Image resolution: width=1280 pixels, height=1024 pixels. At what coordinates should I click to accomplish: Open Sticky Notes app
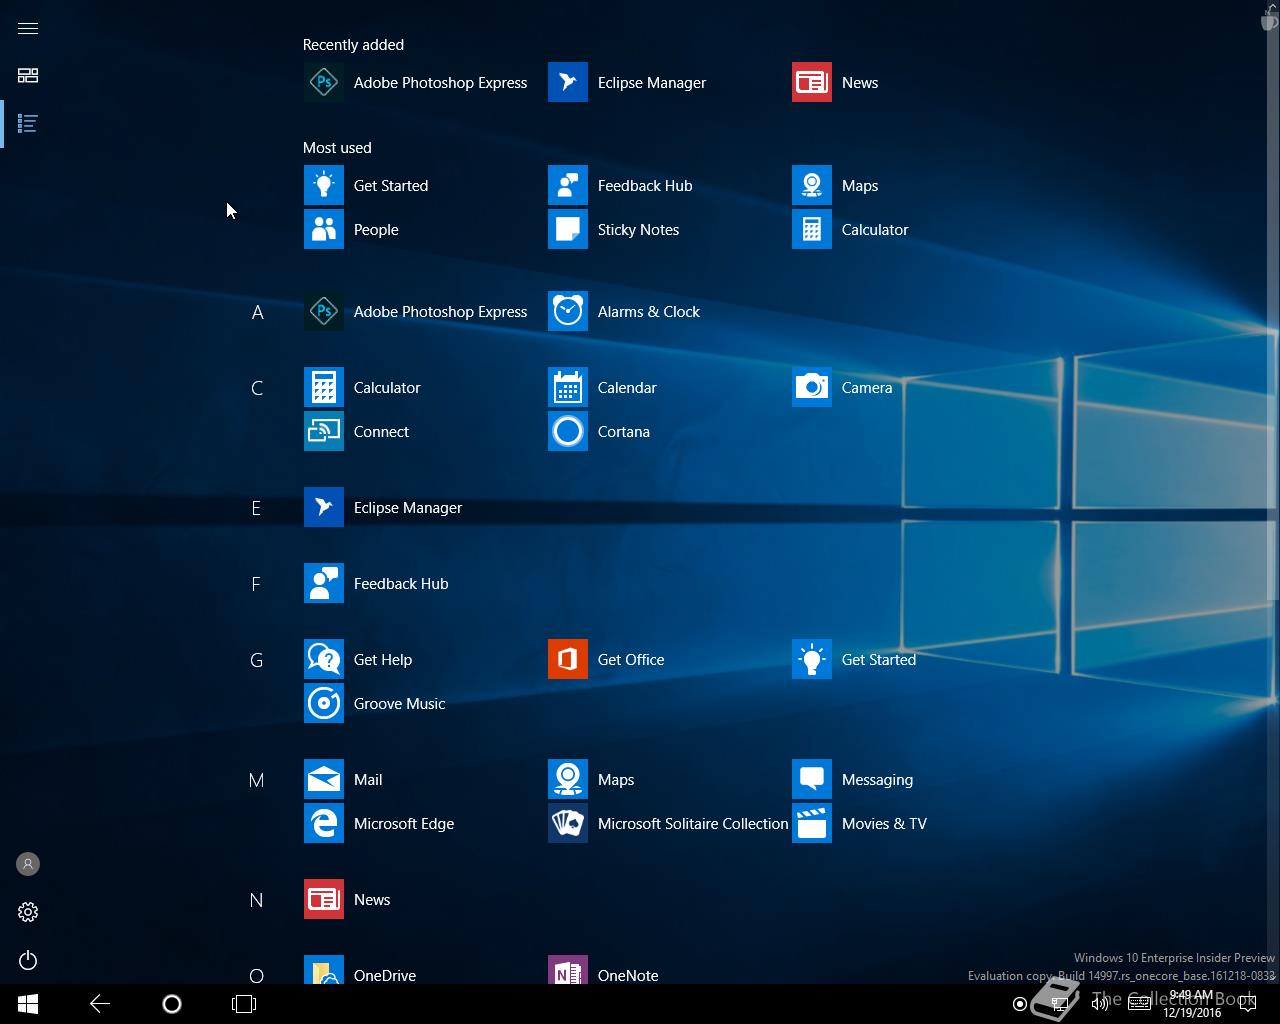coord(614,229)
